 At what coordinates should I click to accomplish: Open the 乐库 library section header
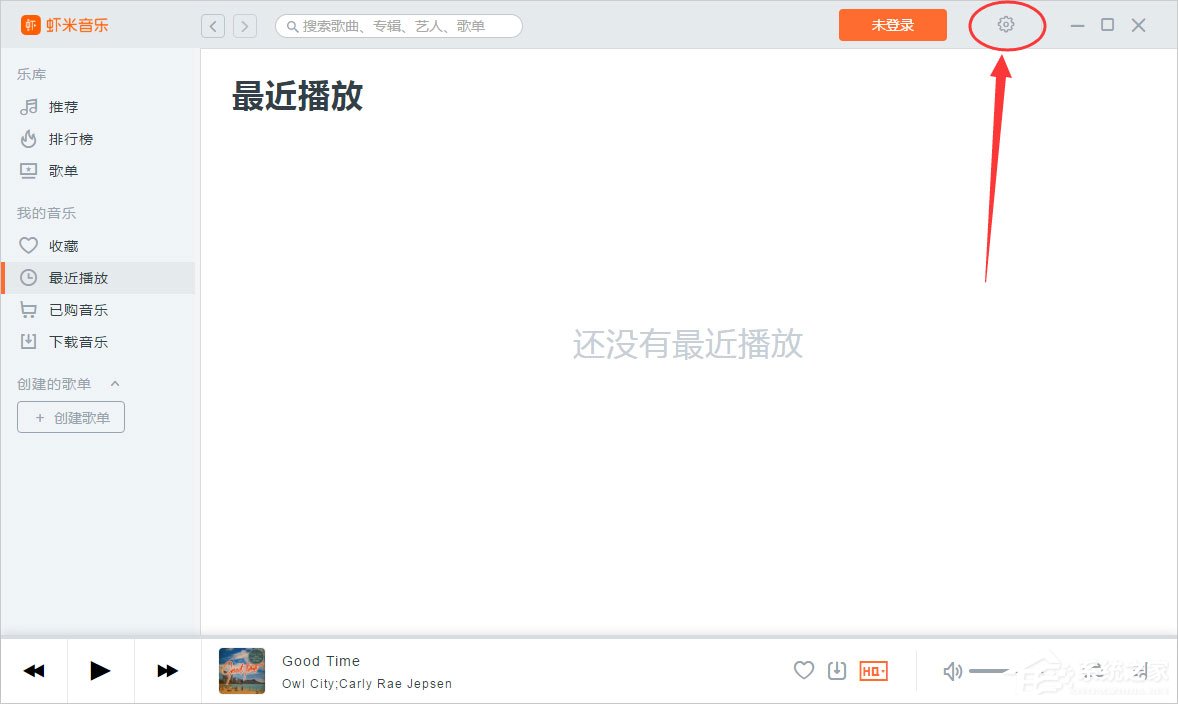31,73
